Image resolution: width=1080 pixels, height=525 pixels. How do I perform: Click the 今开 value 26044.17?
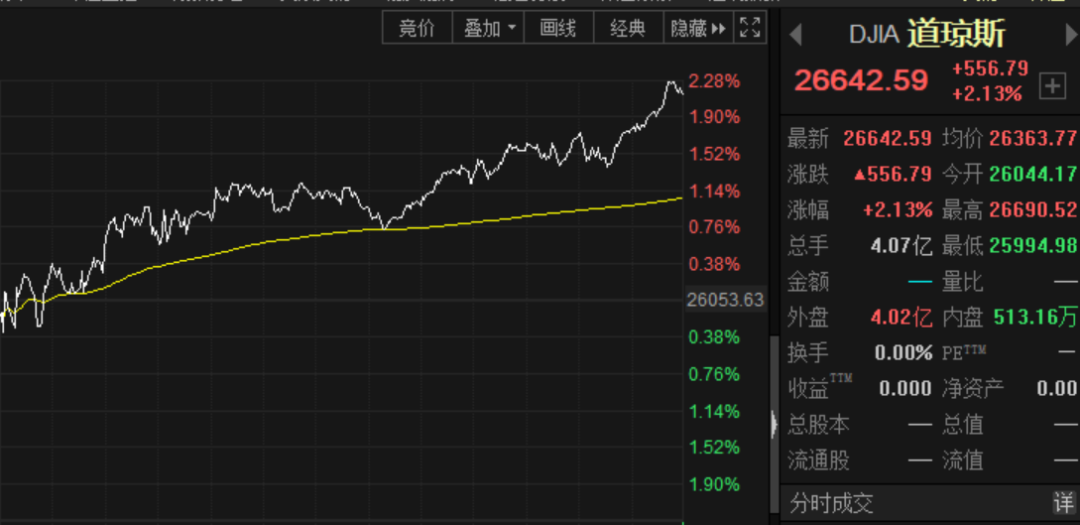(x=1032, y=174)
